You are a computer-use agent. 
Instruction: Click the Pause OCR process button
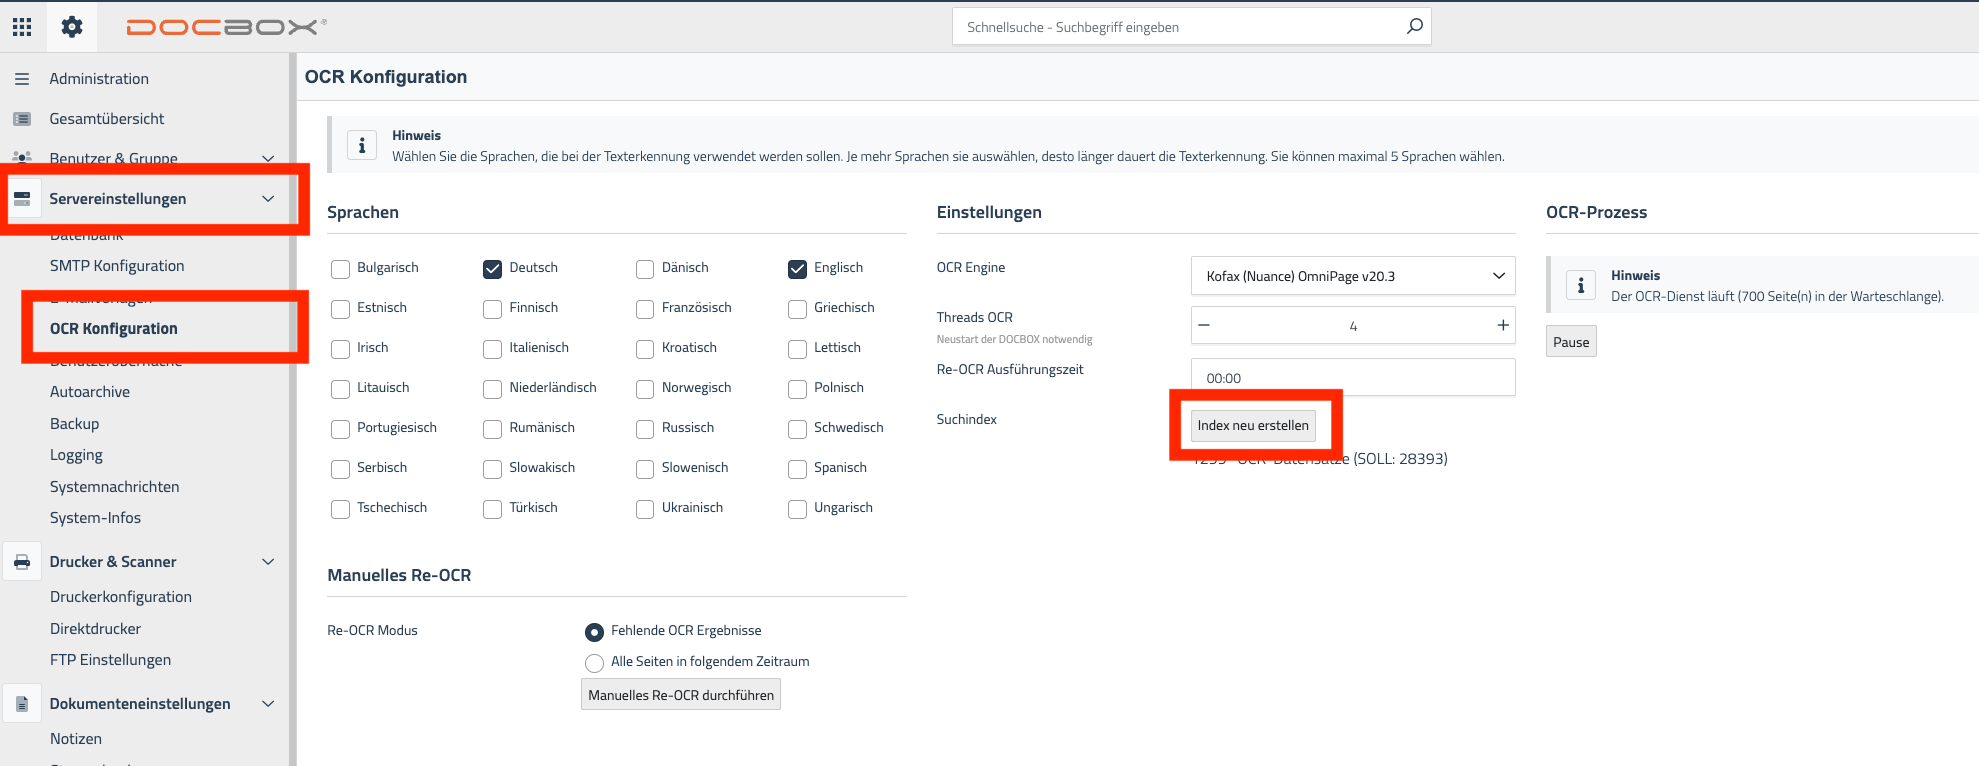click(x=1571, y=342)
